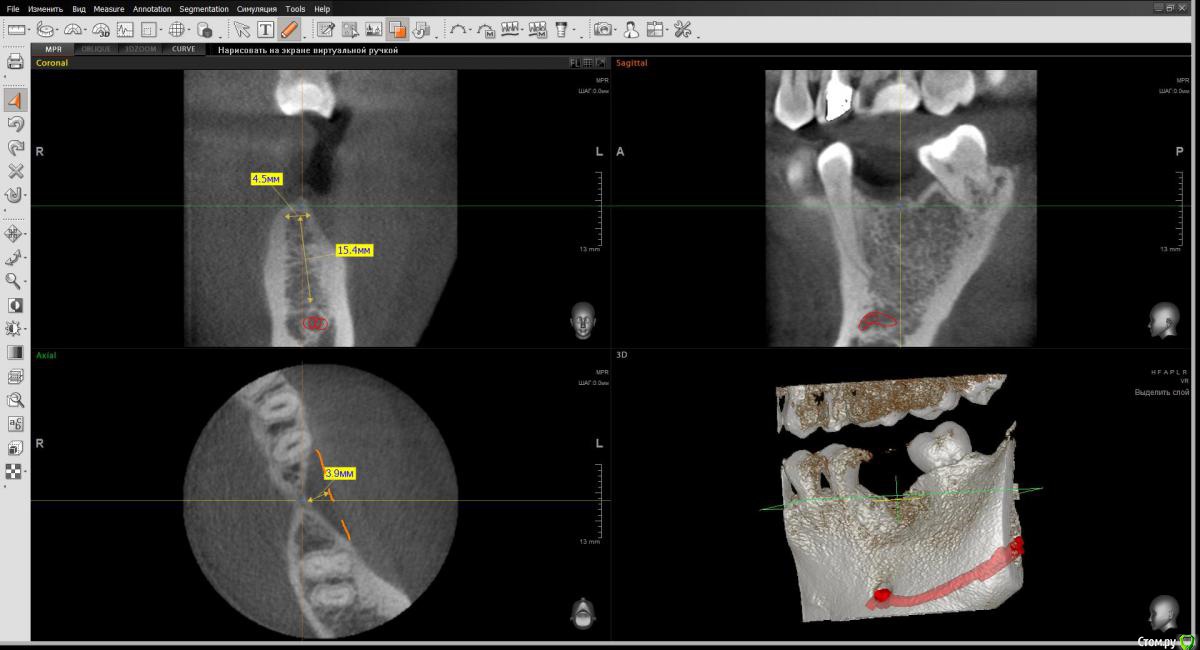Click the printer icon in left sidebar
This screenshot has height=650, width=1200.
(15, 63)
